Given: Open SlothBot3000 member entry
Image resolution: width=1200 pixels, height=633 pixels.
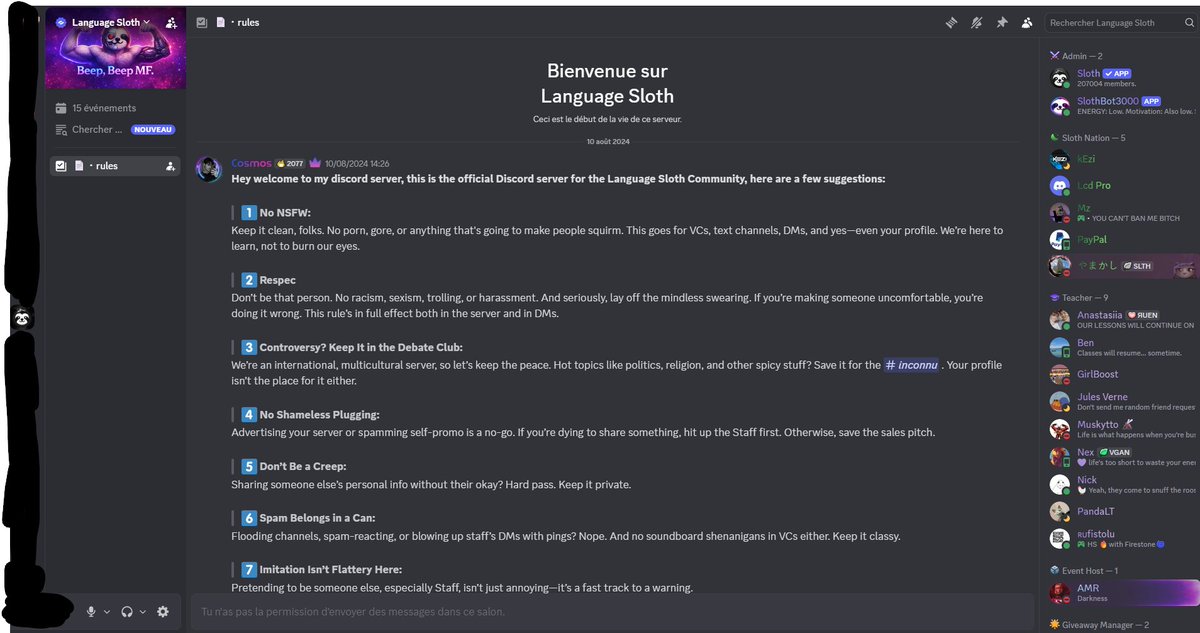Looking at the screenshot, I should coord(1121,106).
